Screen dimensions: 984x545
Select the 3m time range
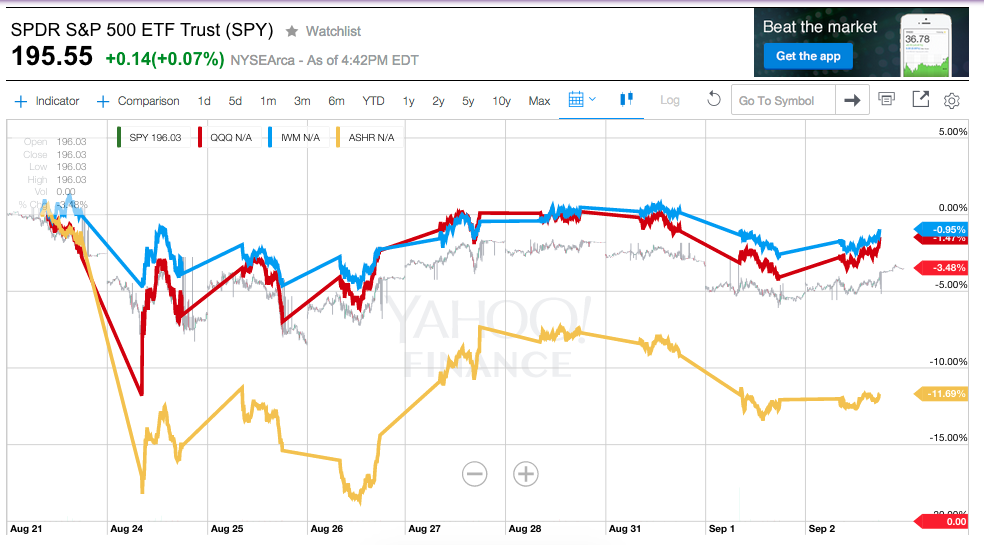[x=302, y=101]
